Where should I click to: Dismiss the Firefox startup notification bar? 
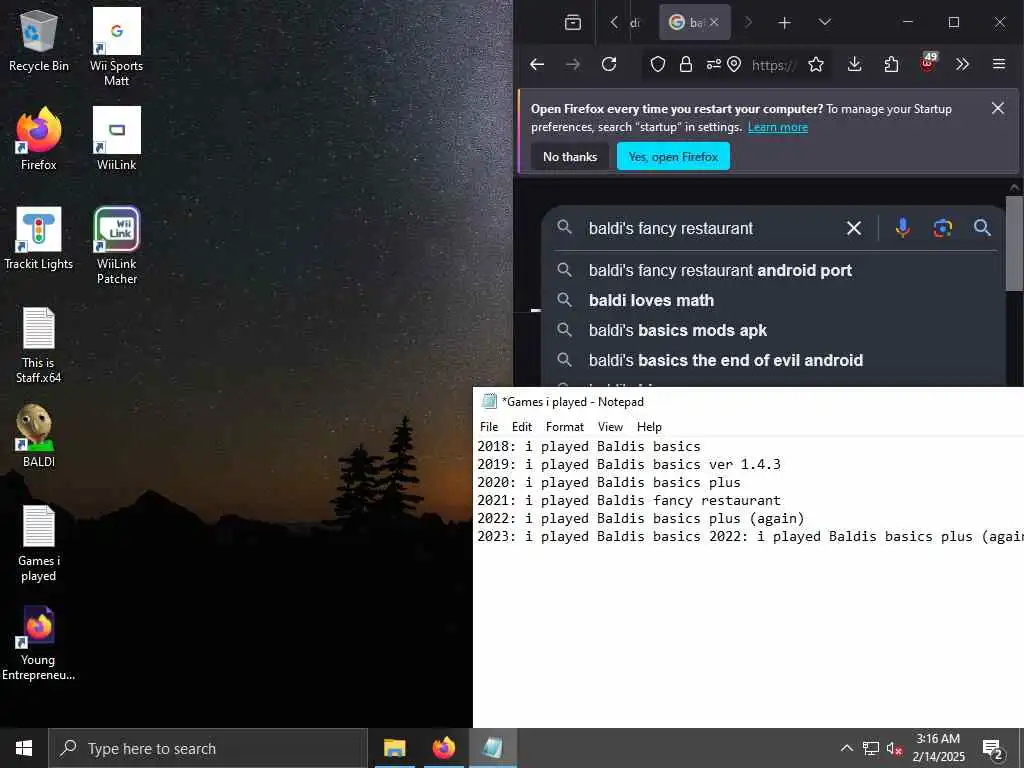997,108
